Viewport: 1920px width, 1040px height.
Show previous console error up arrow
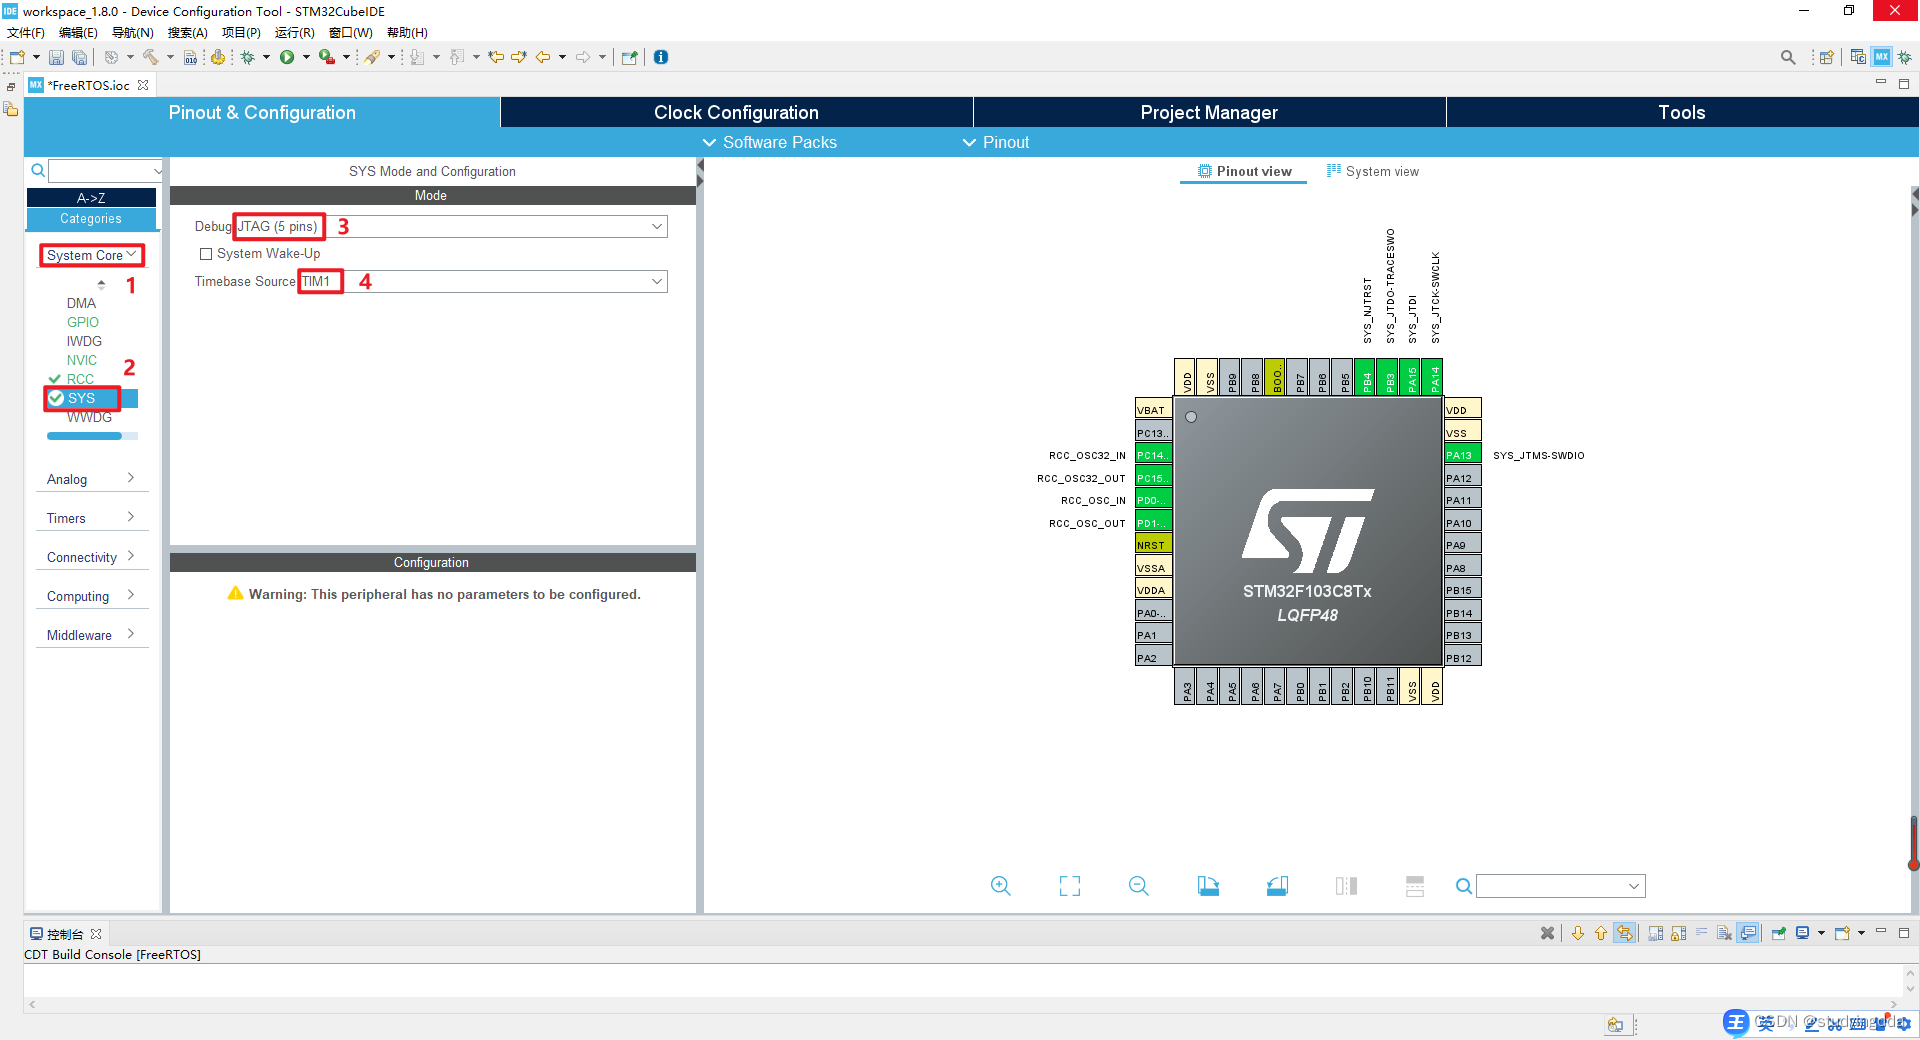coord(1601,933)
